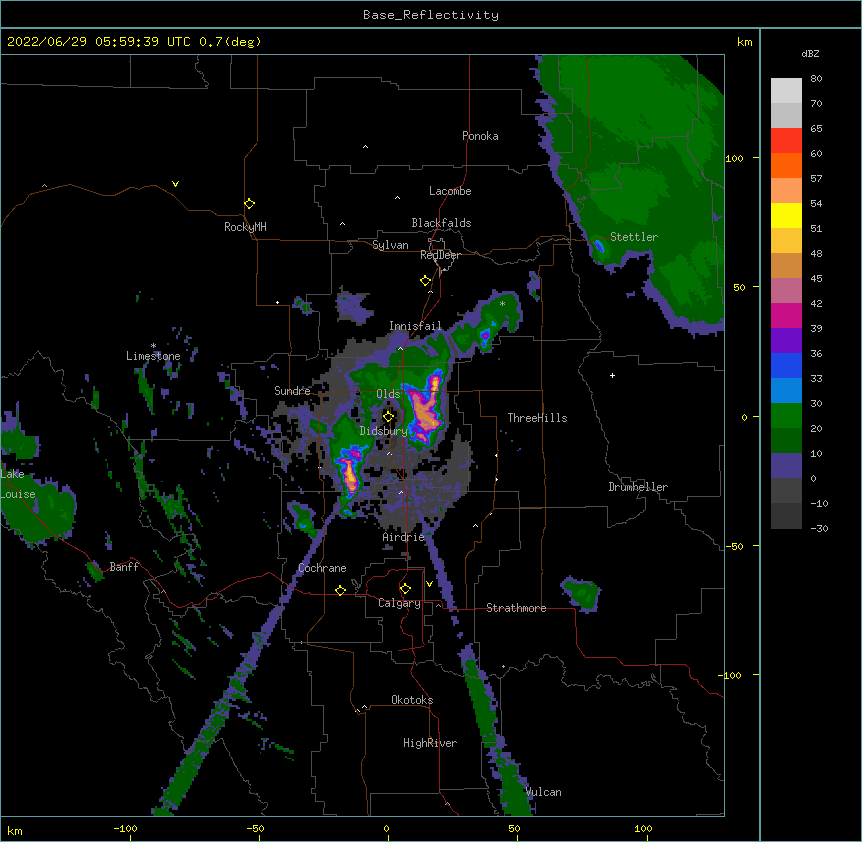The width and height of the screenshot is (862, 842).
Task: Click the Didsbury label
Action: coord(383,431)
